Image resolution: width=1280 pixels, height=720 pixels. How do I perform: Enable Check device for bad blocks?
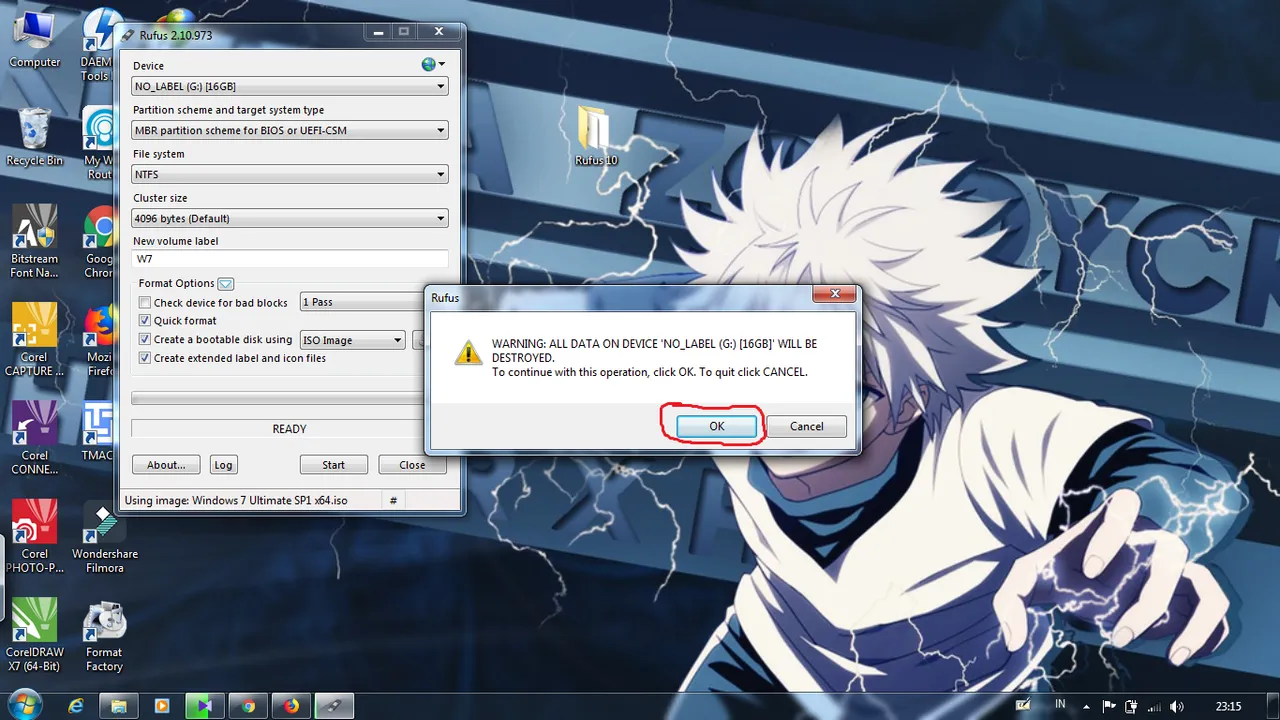tap(145, 302)
